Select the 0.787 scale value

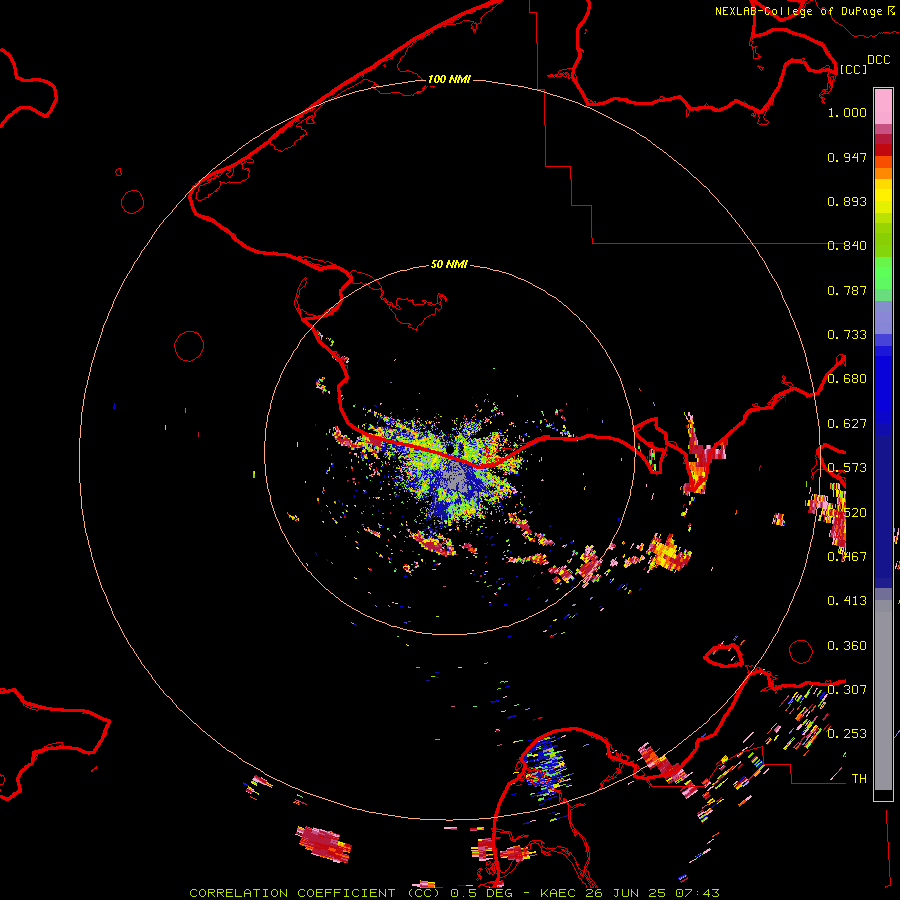click(847, 290)
